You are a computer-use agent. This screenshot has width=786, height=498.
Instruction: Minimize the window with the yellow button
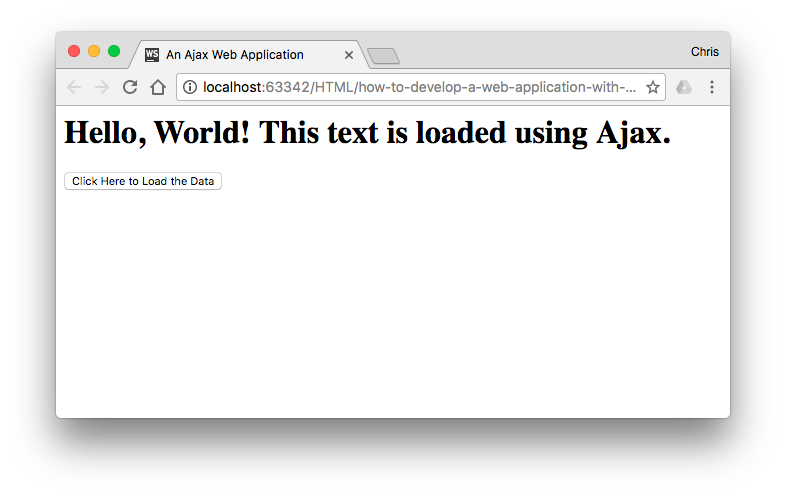(x=94, y=51)
